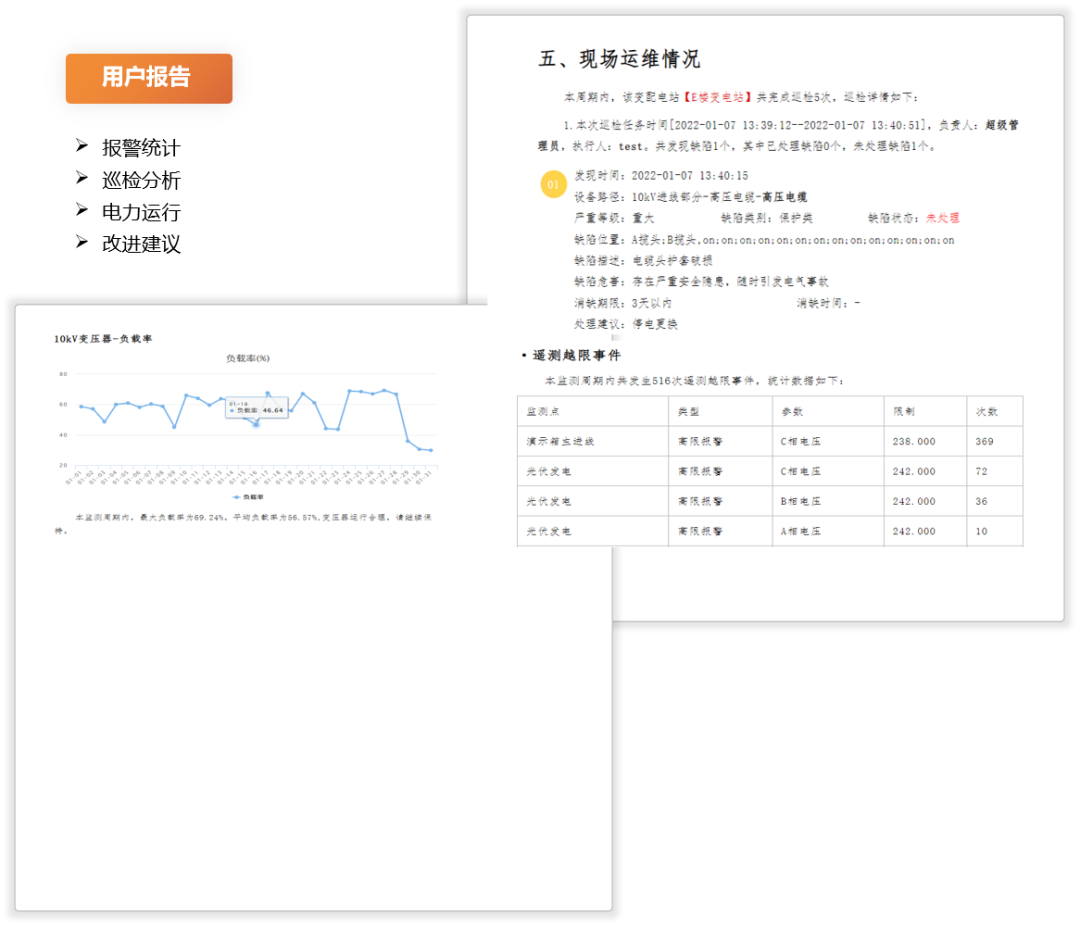
Task: Click the 46.64 tooltip box on chart
Action: coord(257,408)
